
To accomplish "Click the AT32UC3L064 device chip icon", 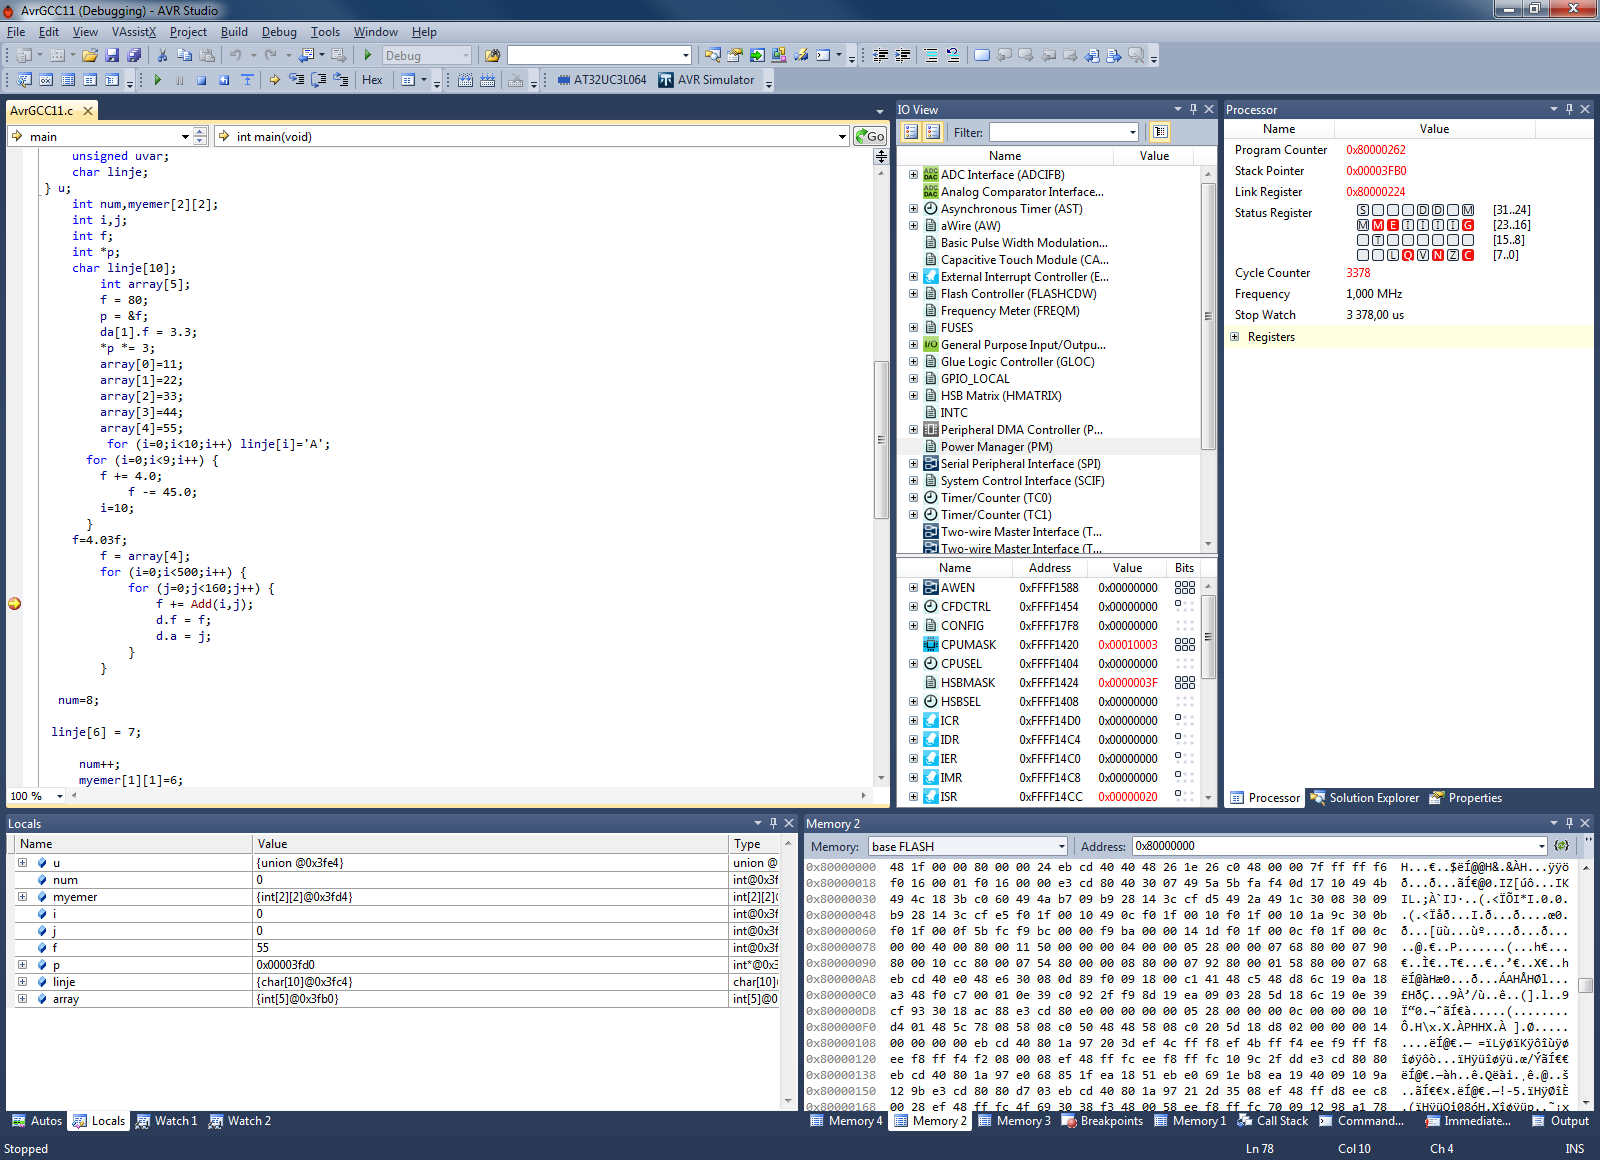I will (x=564, y=80).
